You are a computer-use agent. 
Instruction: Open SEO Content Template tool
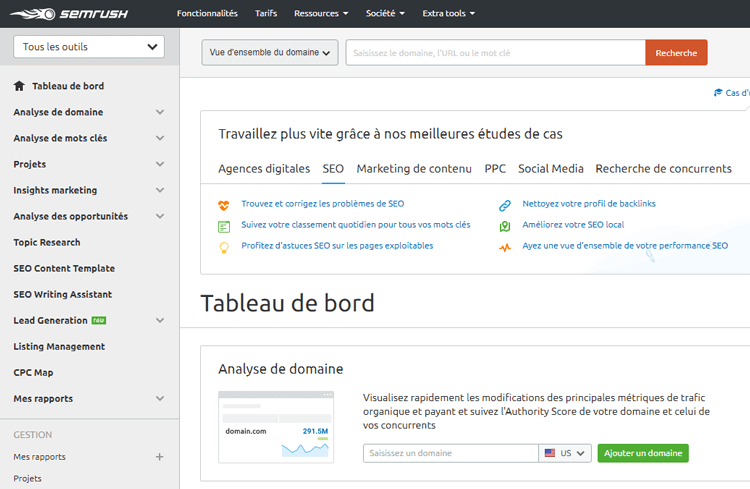64,268
